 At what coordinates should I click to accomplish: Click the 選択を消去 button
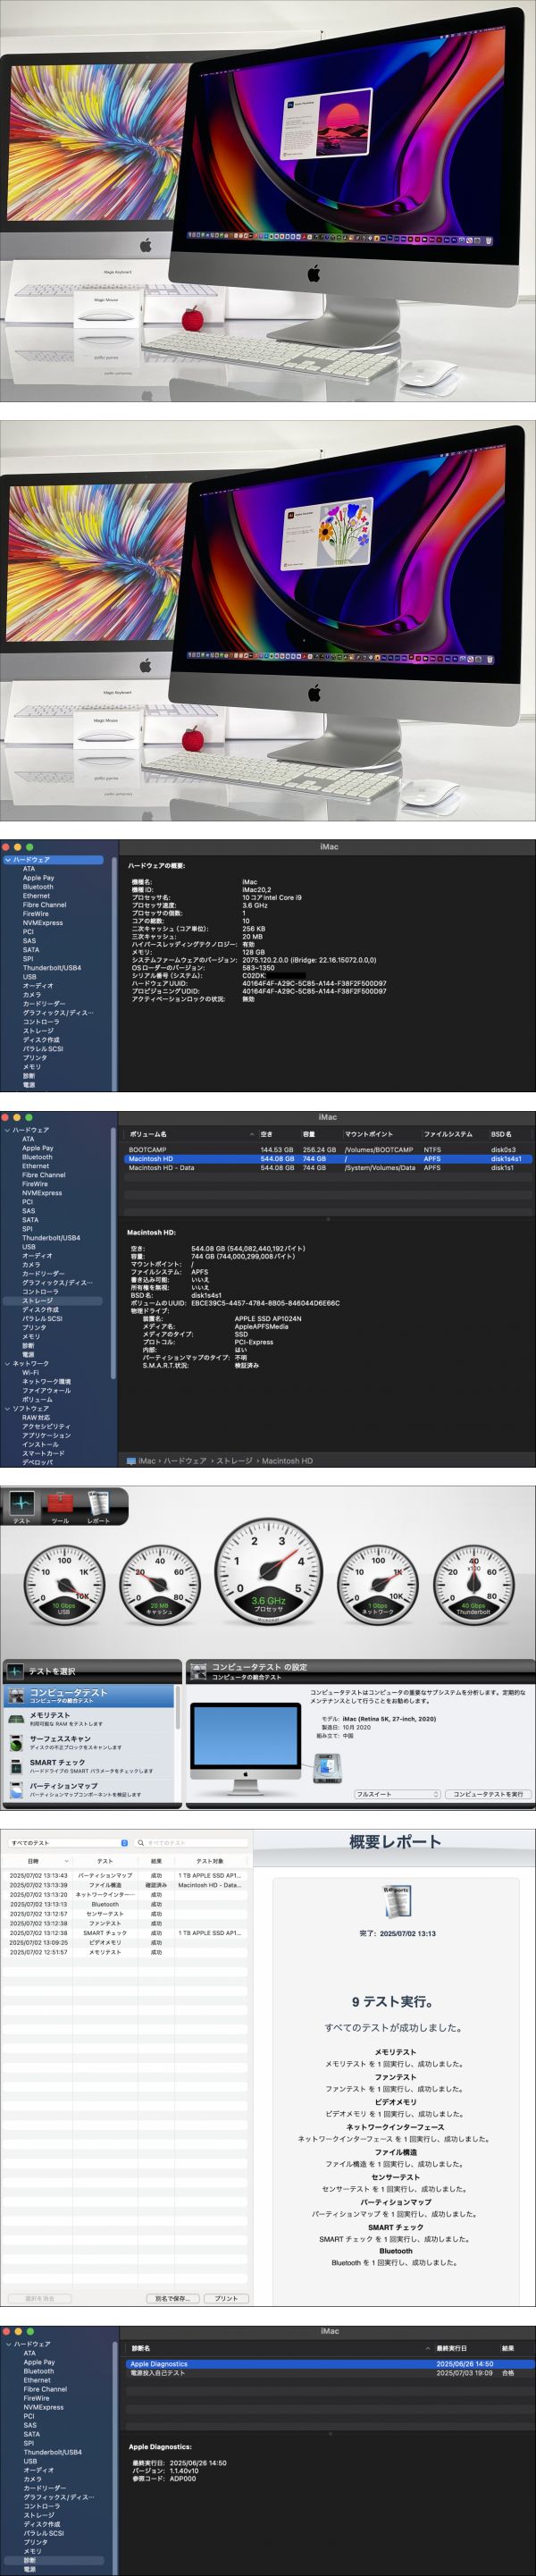coord(40,2298)
